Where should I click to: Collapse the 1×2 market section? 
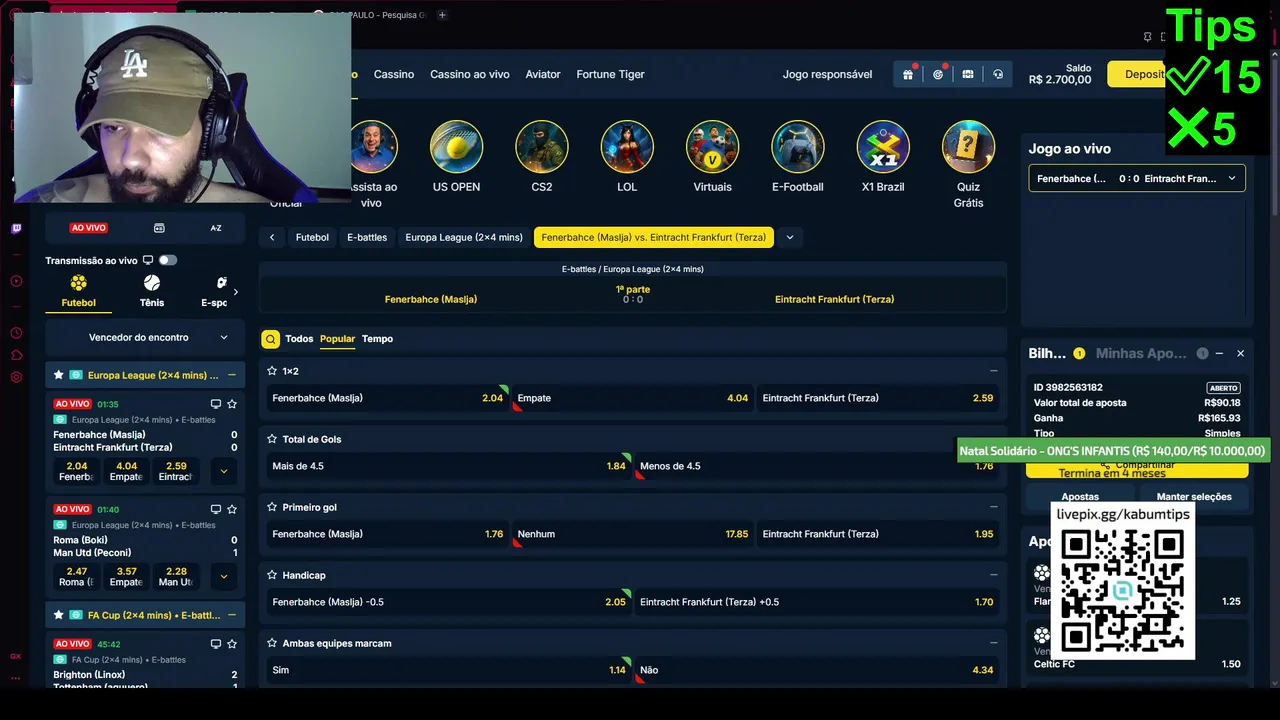coord(993,371)
